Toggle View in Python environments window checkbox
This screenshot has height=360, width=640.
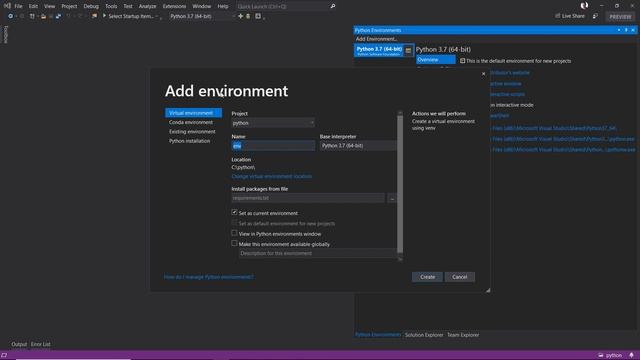234,233
